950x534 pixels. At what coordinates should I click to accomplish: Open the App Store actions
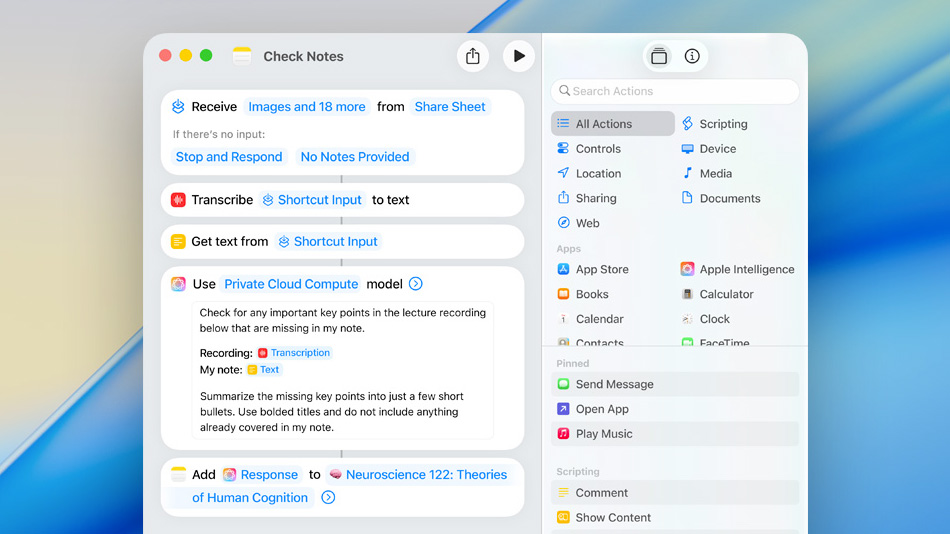click(x=601, y=269)
